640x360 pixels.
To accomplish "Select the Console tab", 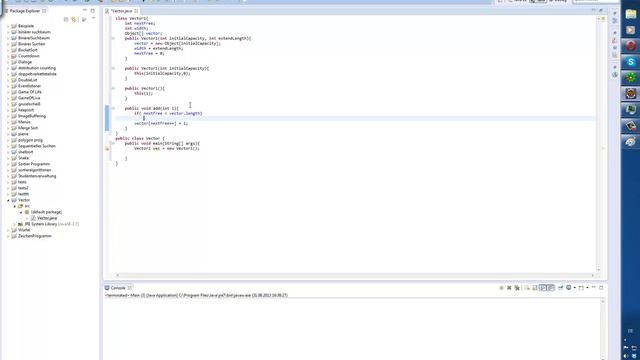I will coord(118,288).
